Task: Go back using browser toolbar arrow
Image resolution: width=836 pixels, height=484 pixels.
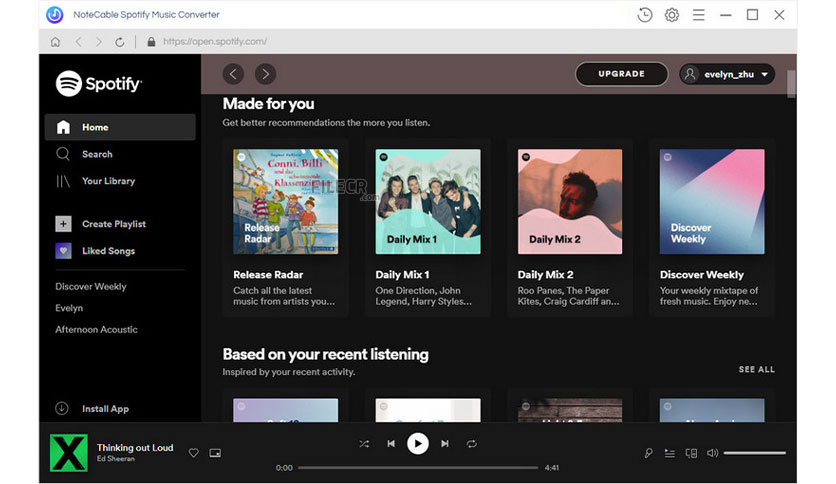Action: click(78, 42)
